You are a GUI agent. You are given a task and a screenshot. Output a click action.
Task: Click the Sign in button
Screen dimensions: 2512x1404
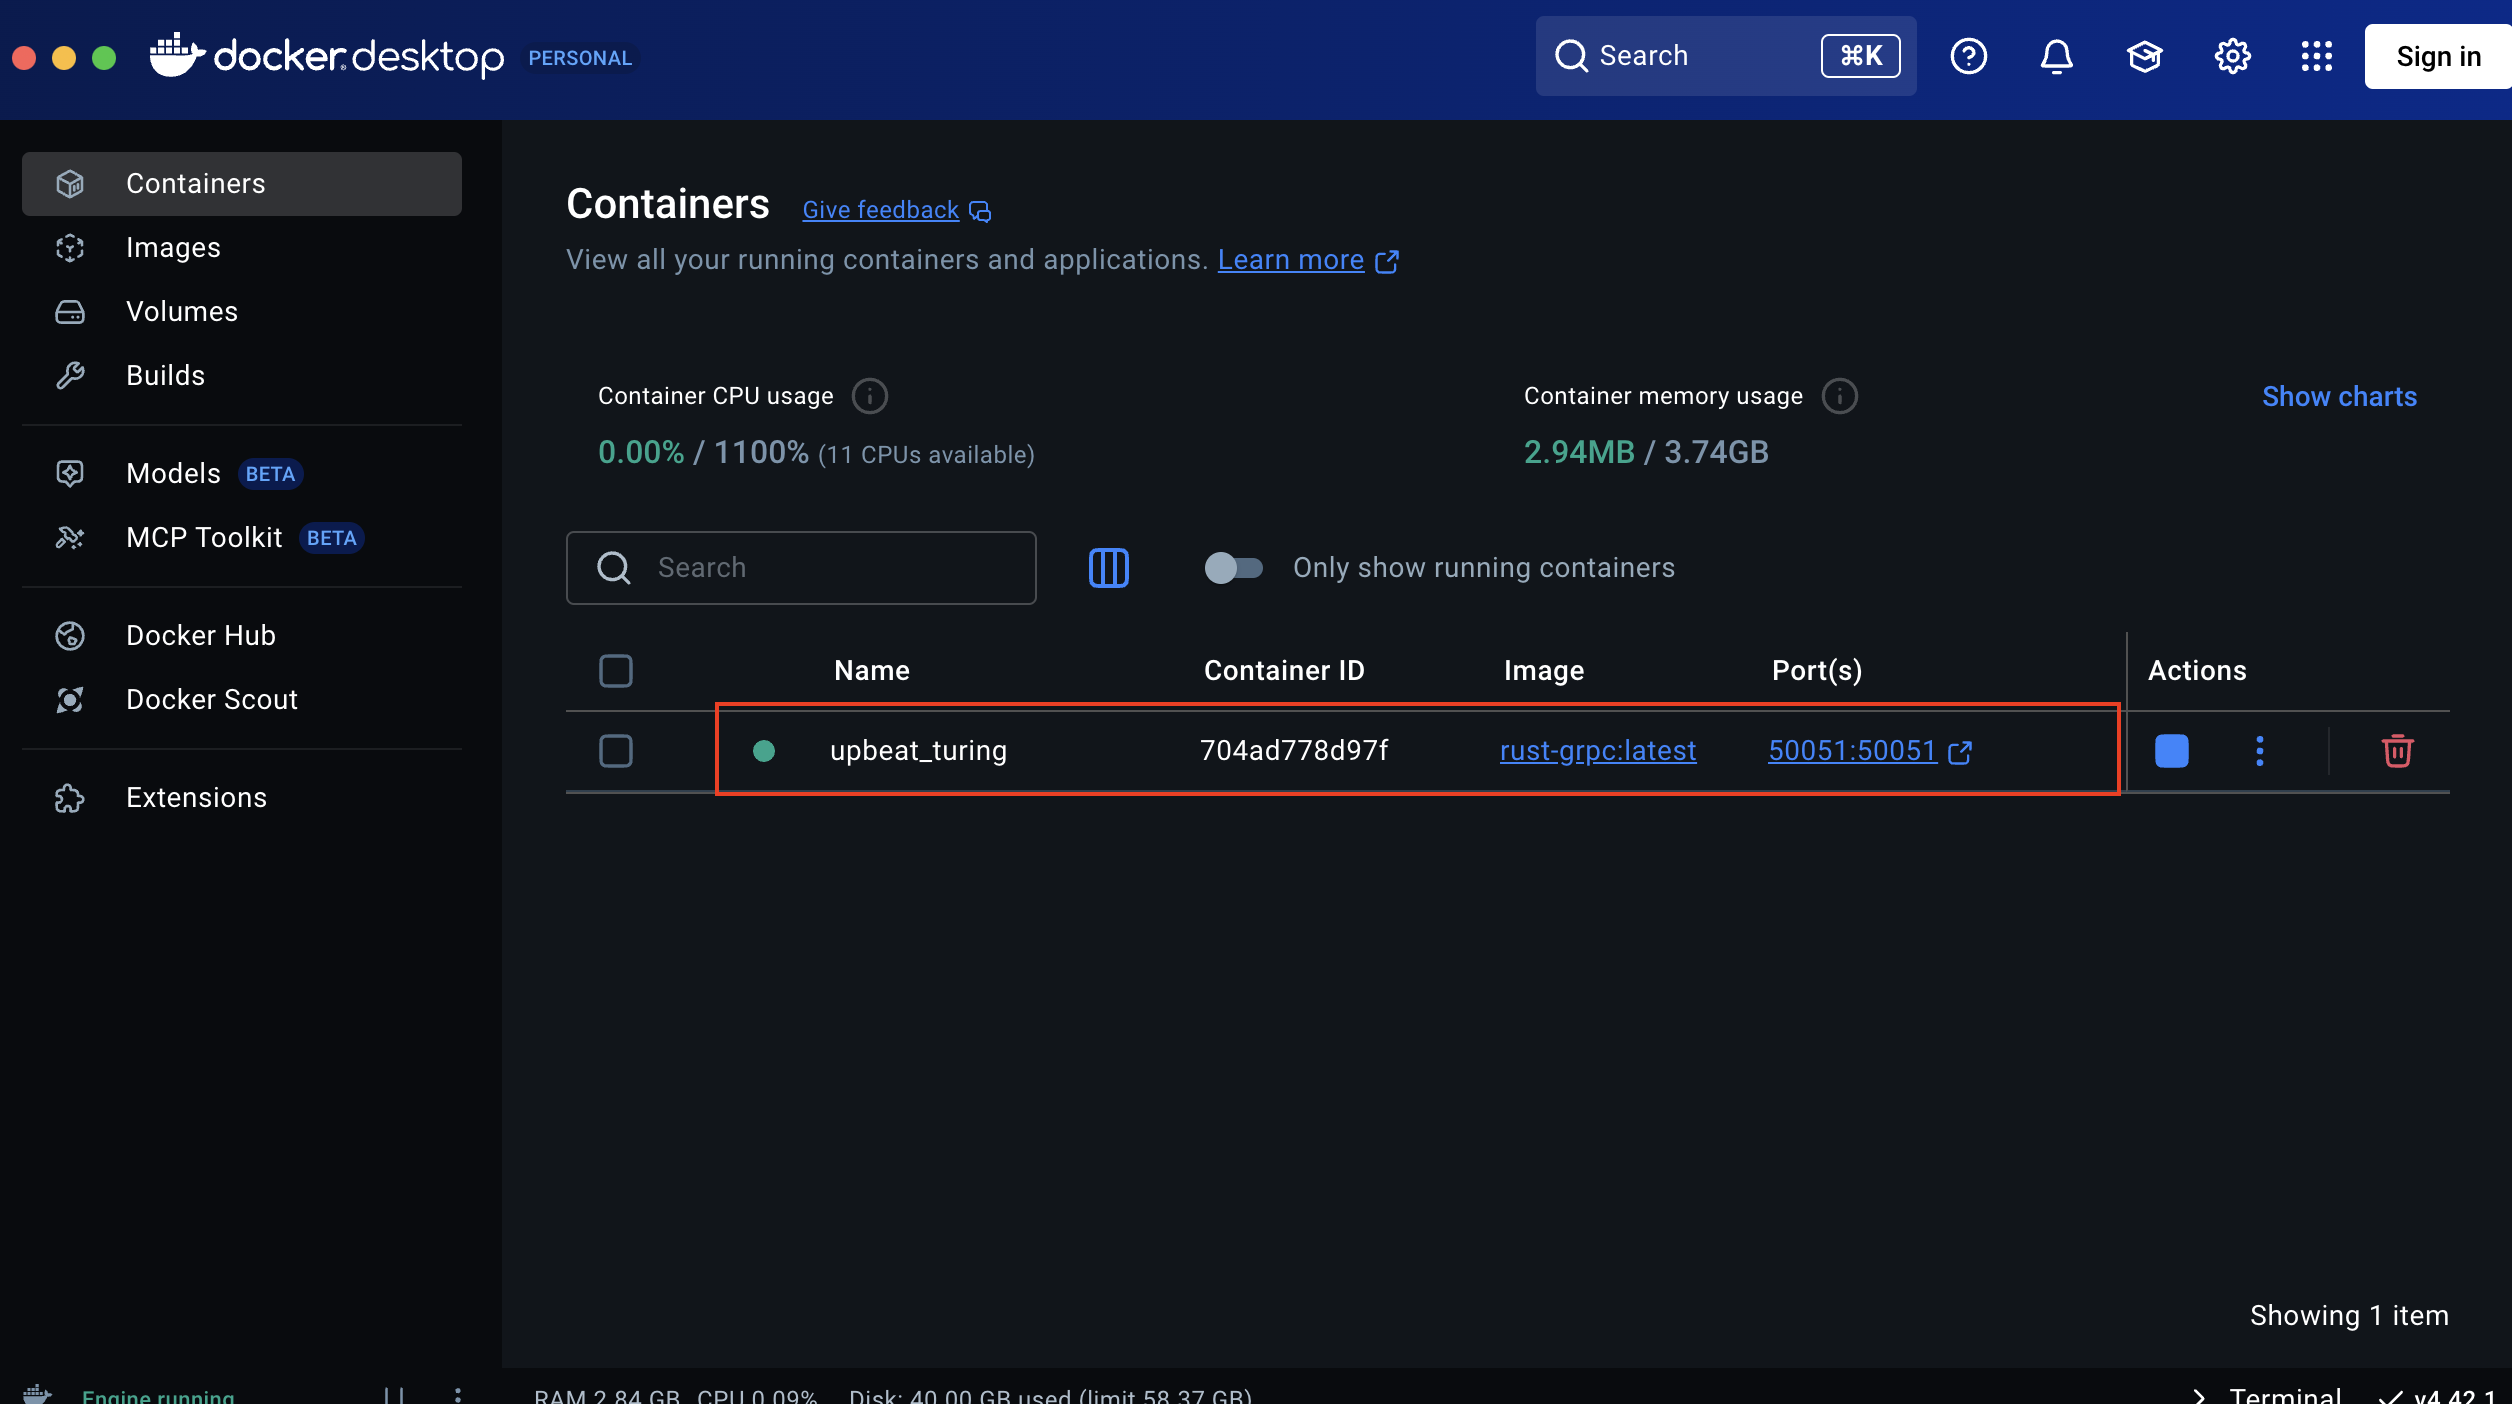coord(2438,56)
